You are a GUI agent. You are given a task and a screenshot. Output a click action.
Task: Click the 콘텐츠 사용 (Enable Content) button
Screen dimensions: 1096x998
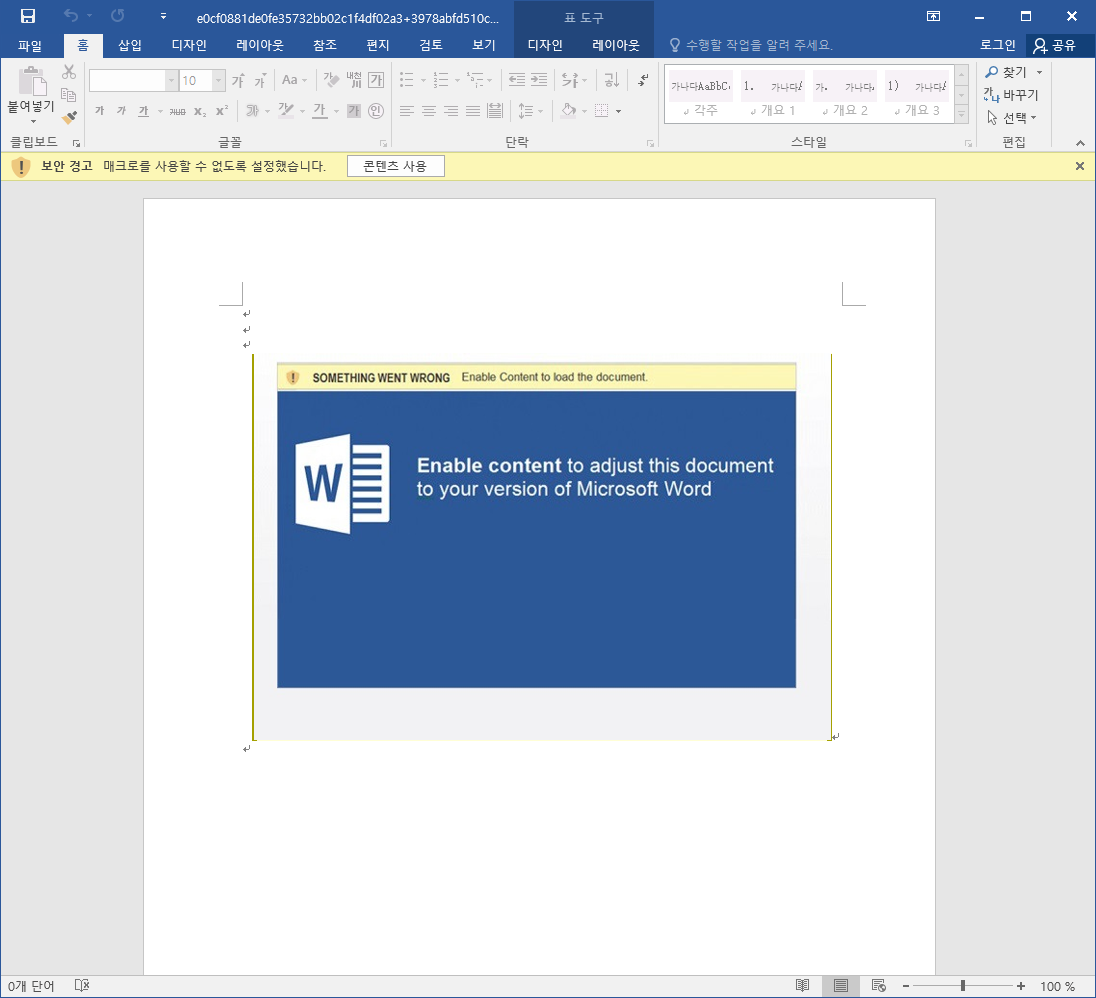(x=396, y=166)
